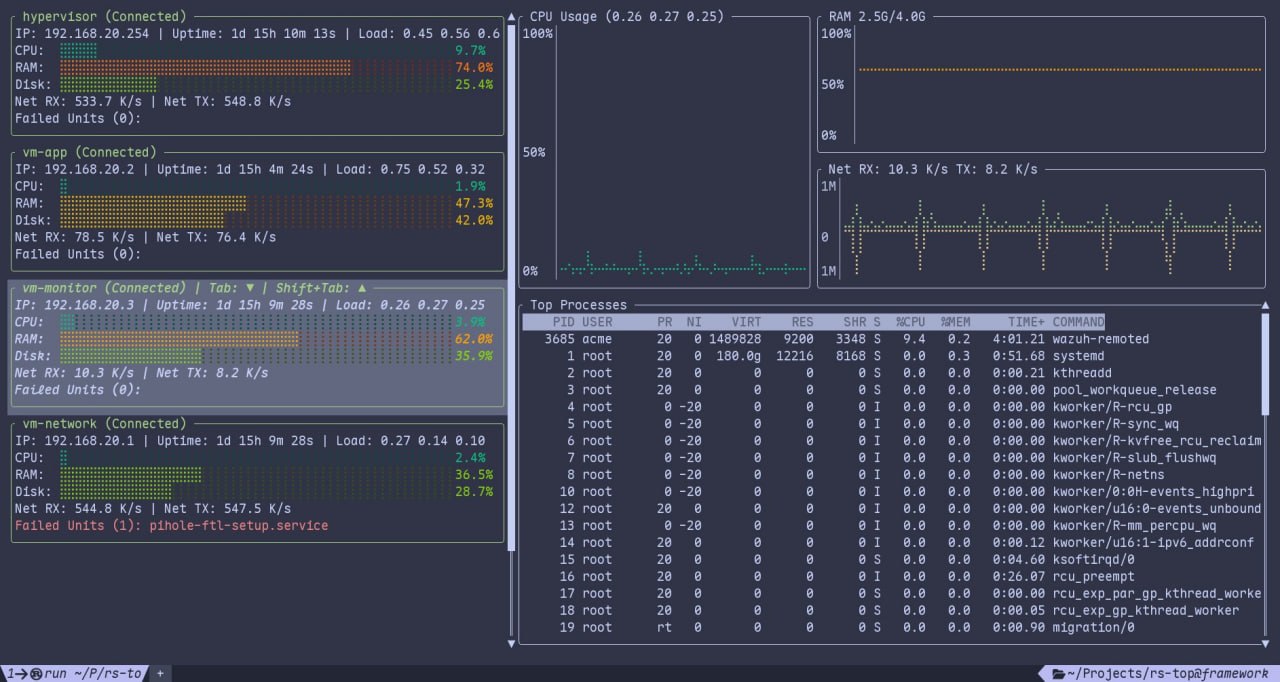Image resolution: width=1280 pixels, height=682 pixels.
Task: Sort processes by %MEM column header
Action: click(955, 322)
